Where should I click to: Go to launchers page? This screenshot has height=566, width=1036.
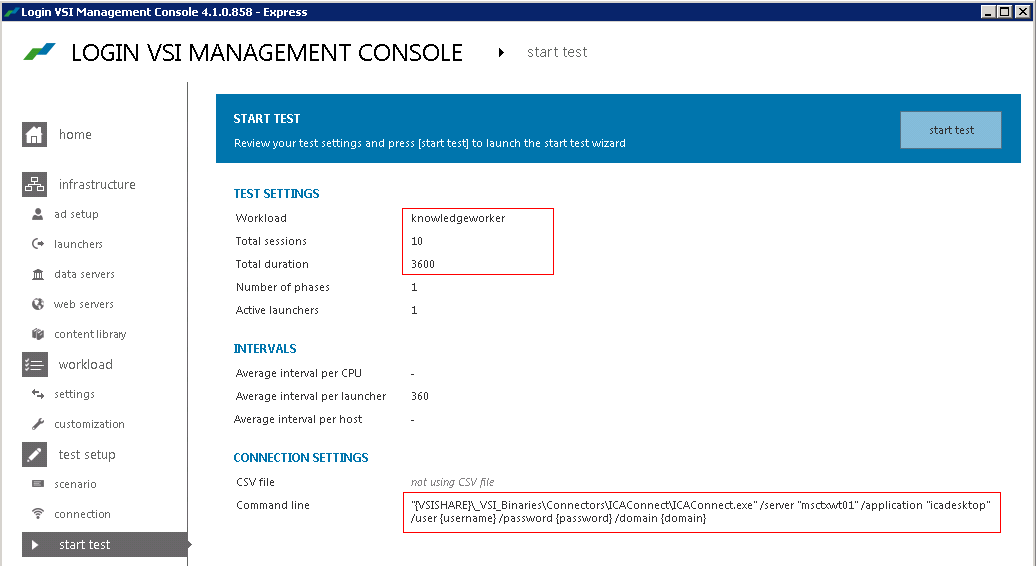pyautogui.click(x=78, y=244)
